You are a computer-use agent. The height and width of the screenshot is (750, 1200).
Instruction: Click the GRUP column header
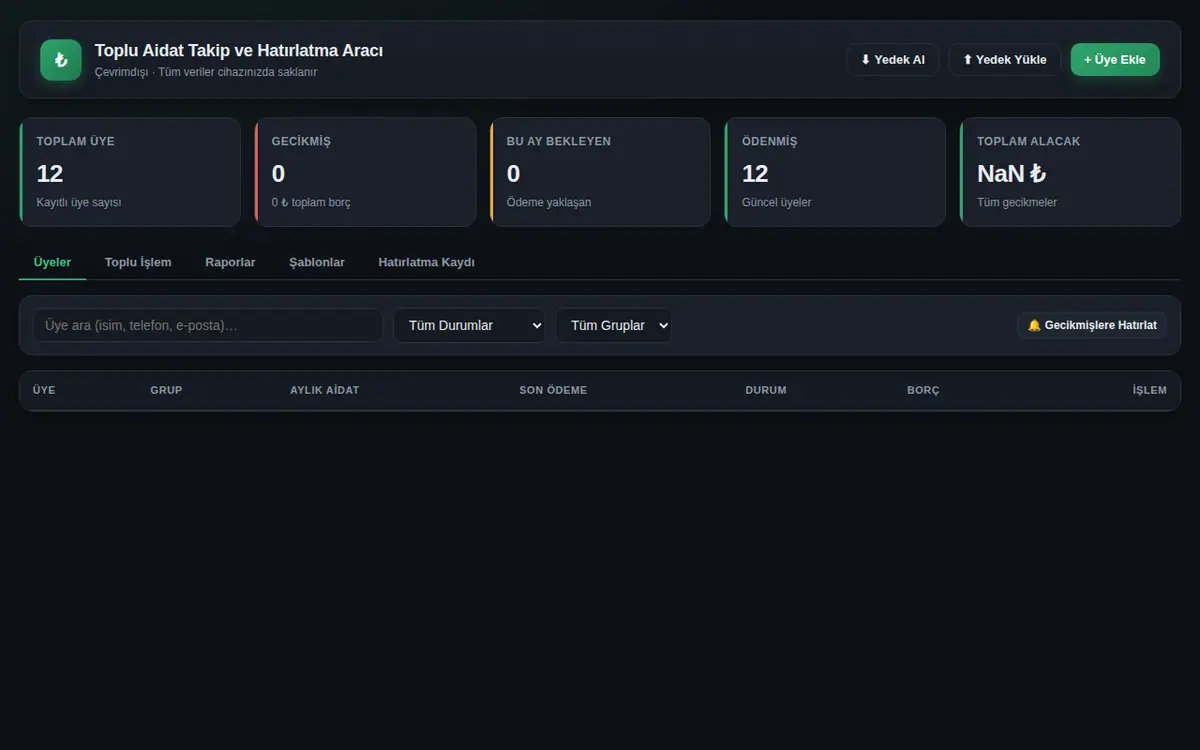pos(166,390)
